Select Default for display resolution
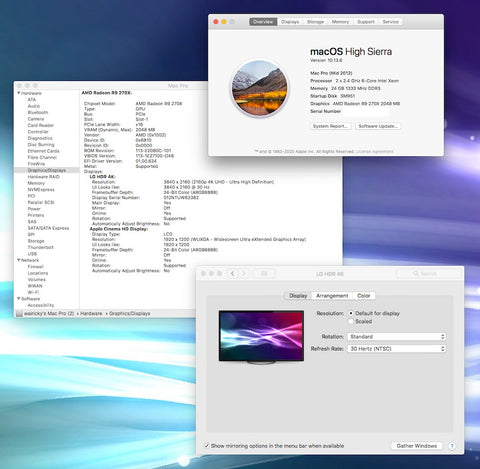 351,313
